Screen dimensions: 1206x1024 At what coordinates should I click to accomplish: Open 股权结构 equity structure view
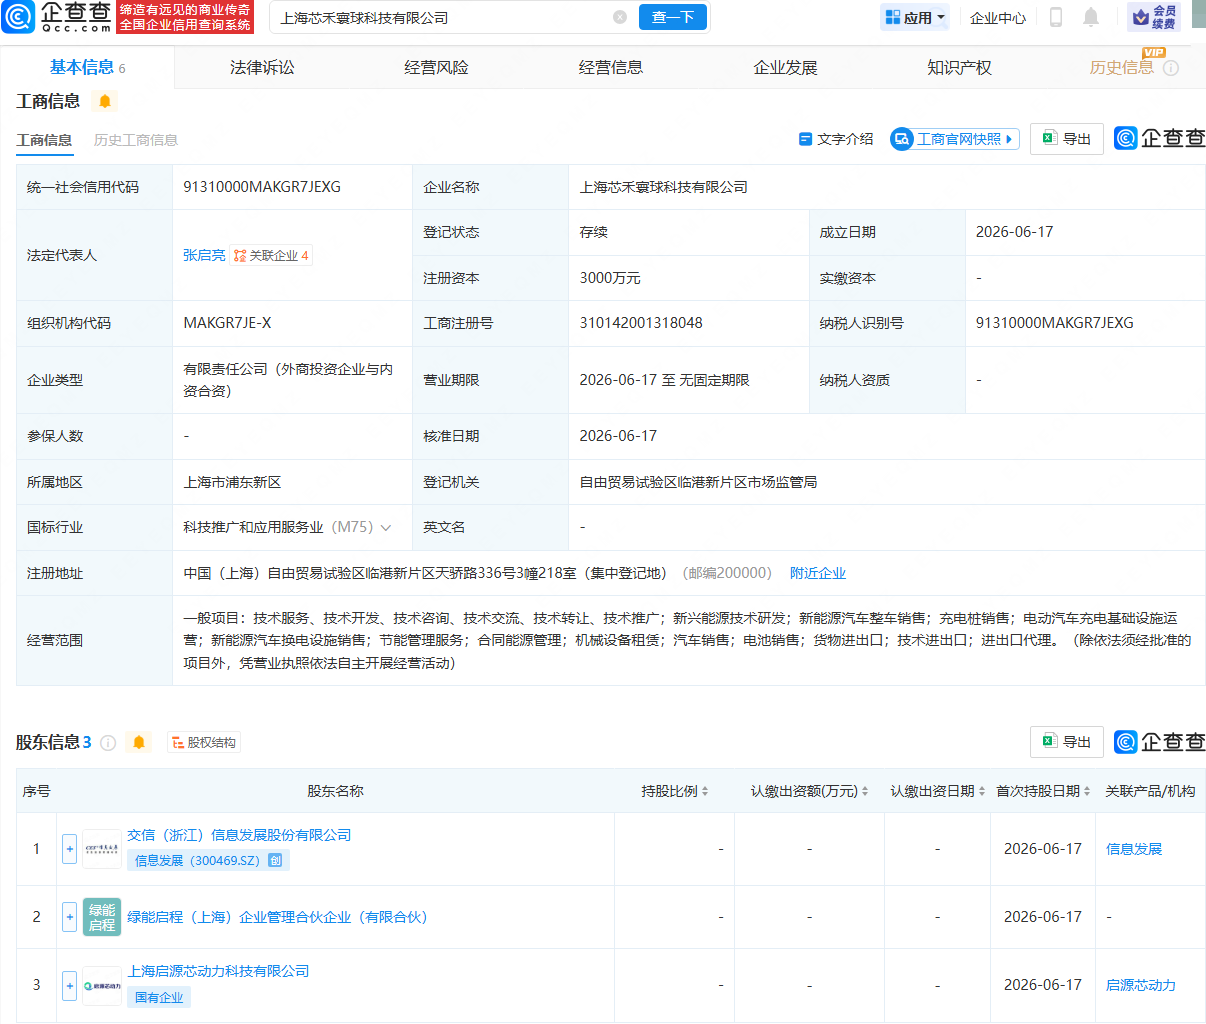coord(204,743)
